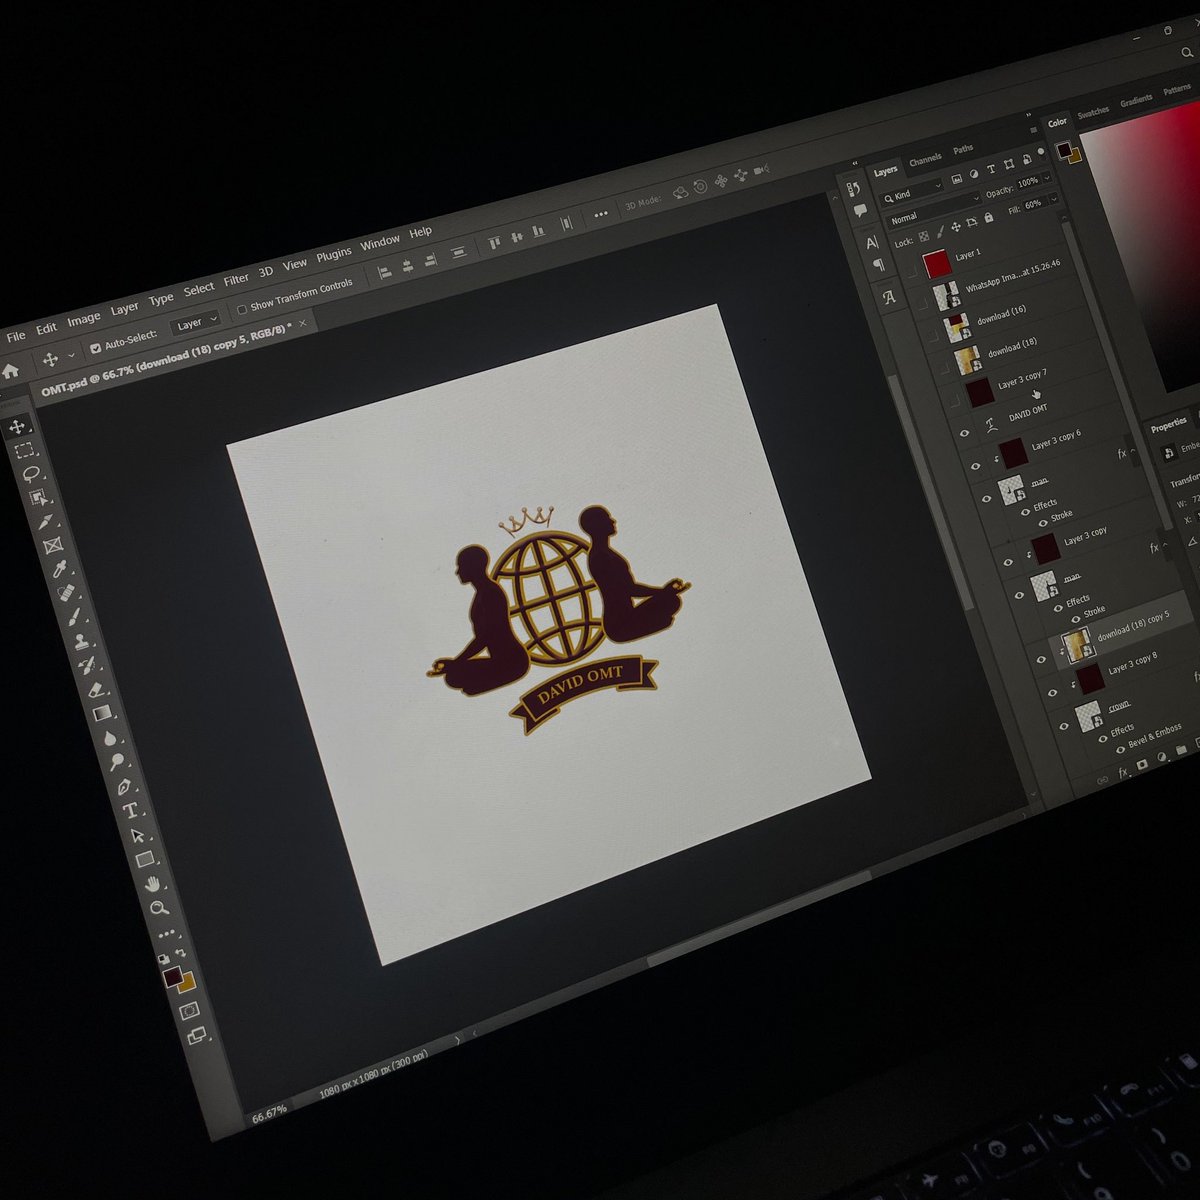1200x1200 pixels.
Task: Select the Path Selection arrow tool
Action: point(138,836)
